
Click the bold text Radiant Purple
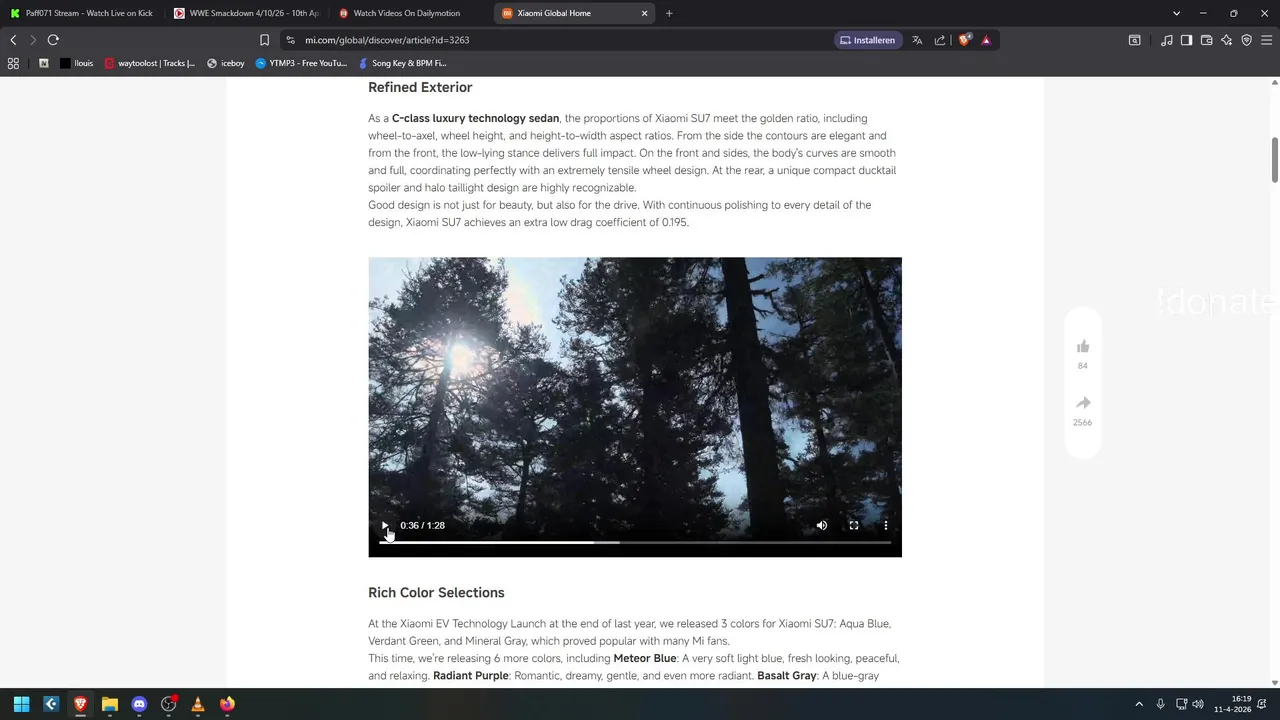[471, 676]
